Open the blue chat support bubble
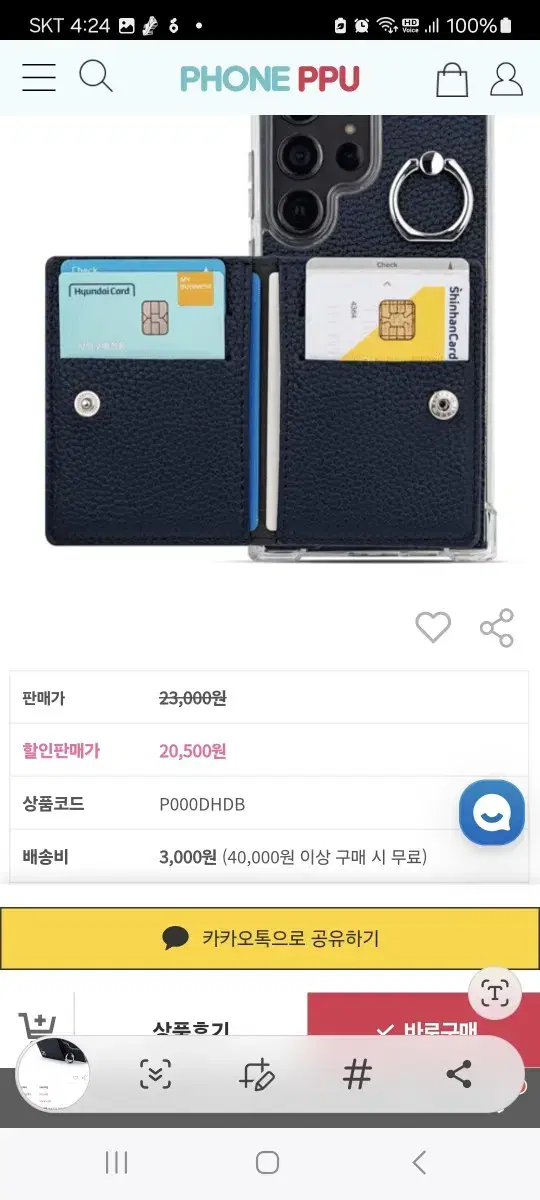The image size is (540, 1200). (x=492, y=812)
